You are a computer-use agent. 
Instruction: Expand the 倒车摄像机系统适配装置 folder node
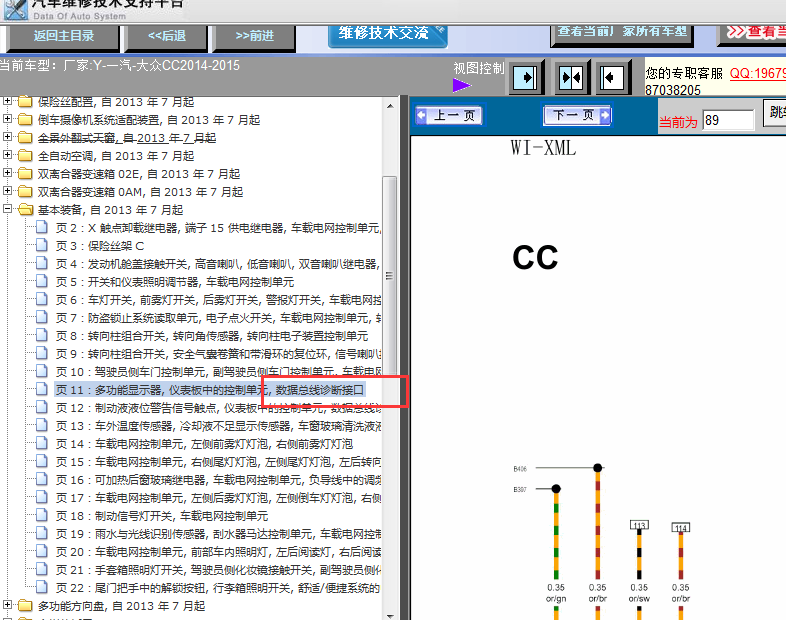7,119
